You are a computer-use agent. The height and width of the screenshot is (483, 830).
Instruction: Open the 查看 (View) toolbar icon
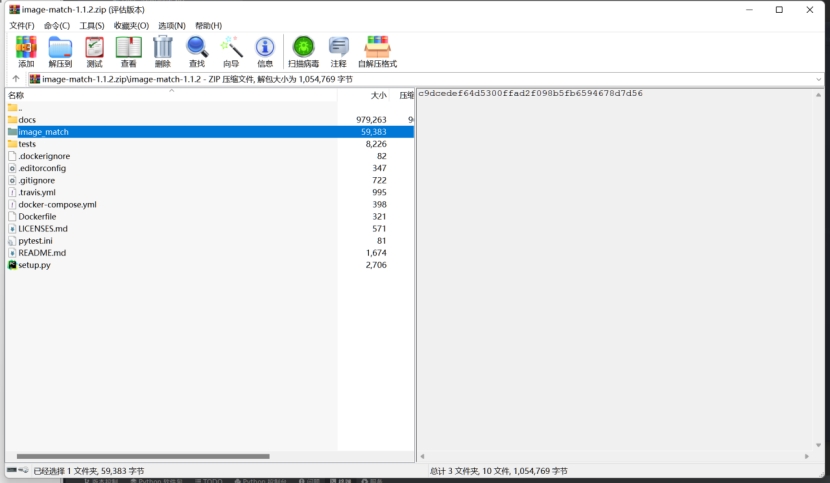[128, 50]
